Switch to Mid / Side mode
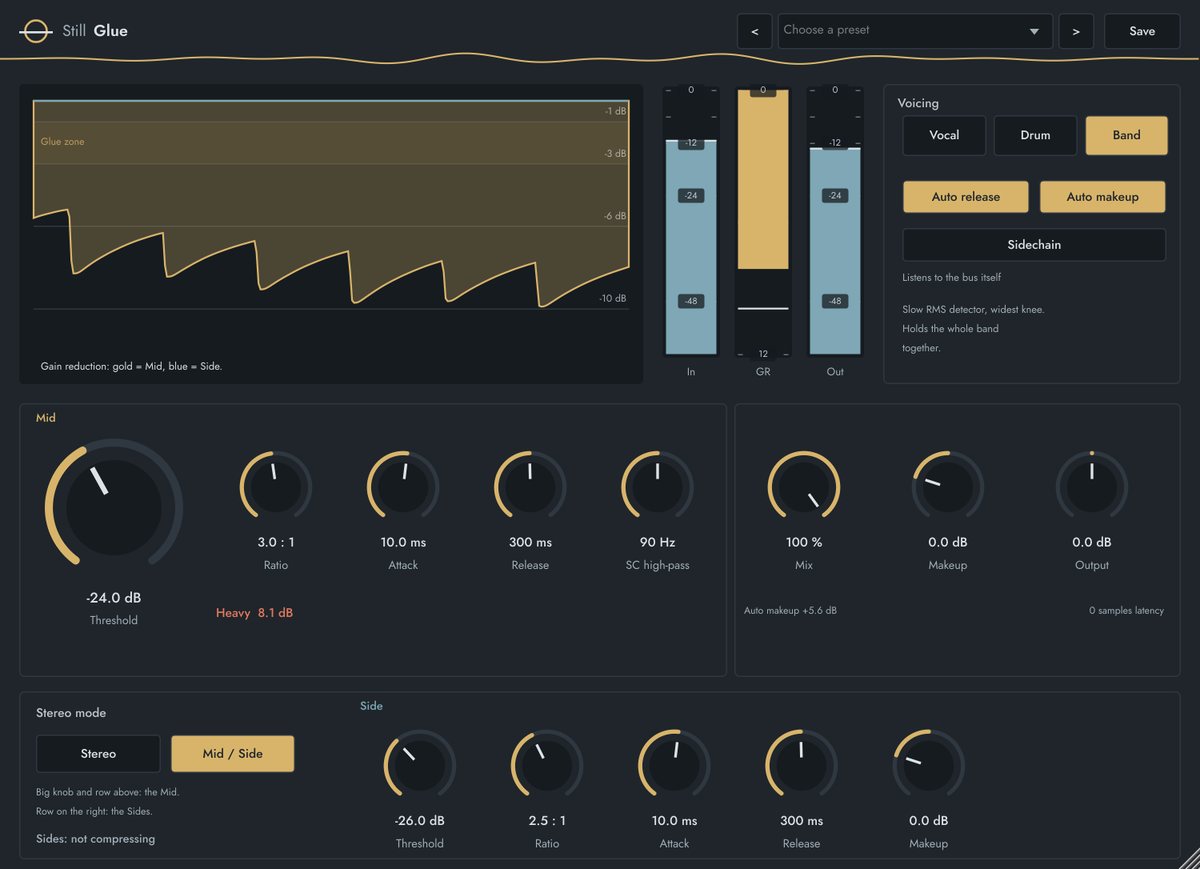Image resolution: width=1200 pixels, height=869 pixels. 232,754
